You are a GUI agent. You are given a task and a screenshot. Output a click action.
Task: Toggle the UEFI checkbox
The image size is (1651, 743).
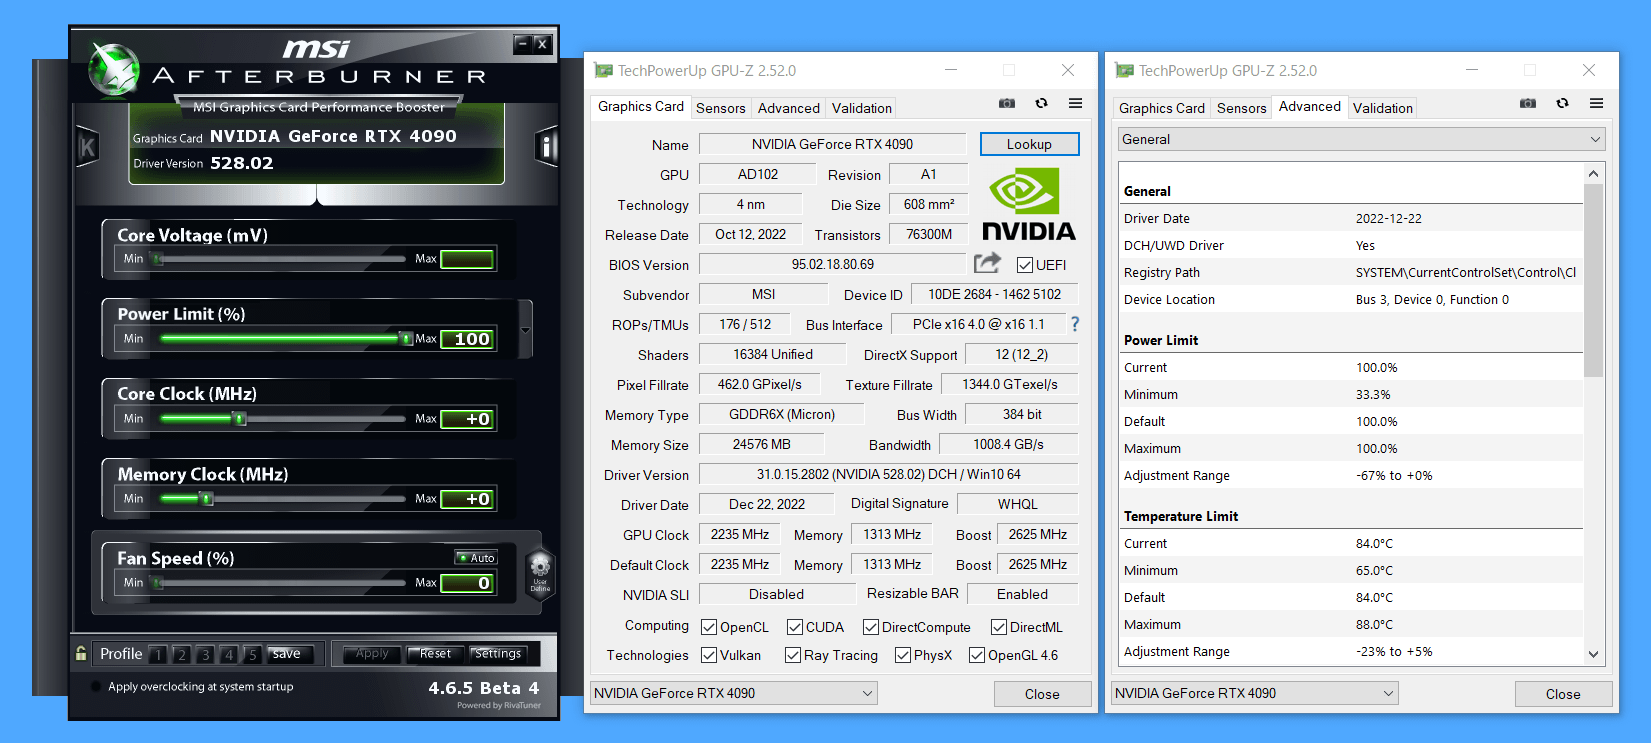click(x=1025, y=265)
